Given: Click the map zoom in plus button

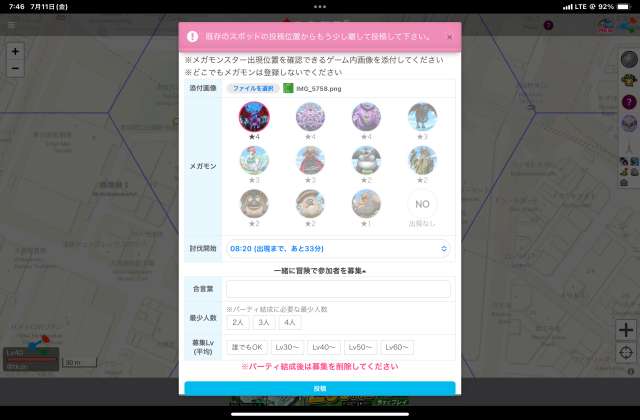Looking at the screenshot, I should click(15, 51).
